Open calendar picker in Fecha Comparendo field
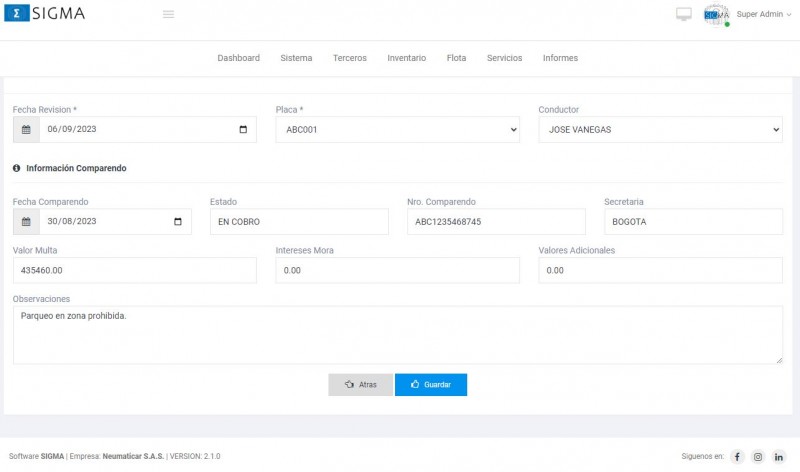The image size is (800, 472). pos(178,222)
